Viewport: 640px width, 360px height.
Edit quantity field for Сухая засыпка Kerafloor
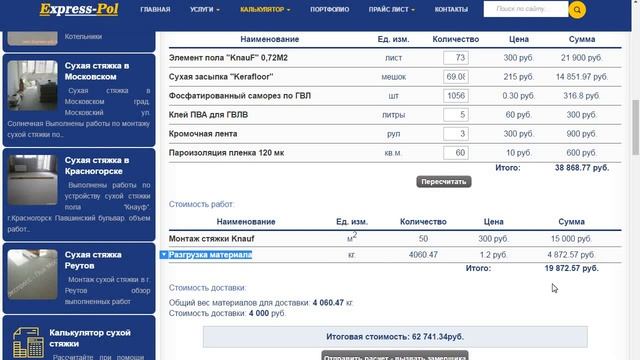[456, 77]
